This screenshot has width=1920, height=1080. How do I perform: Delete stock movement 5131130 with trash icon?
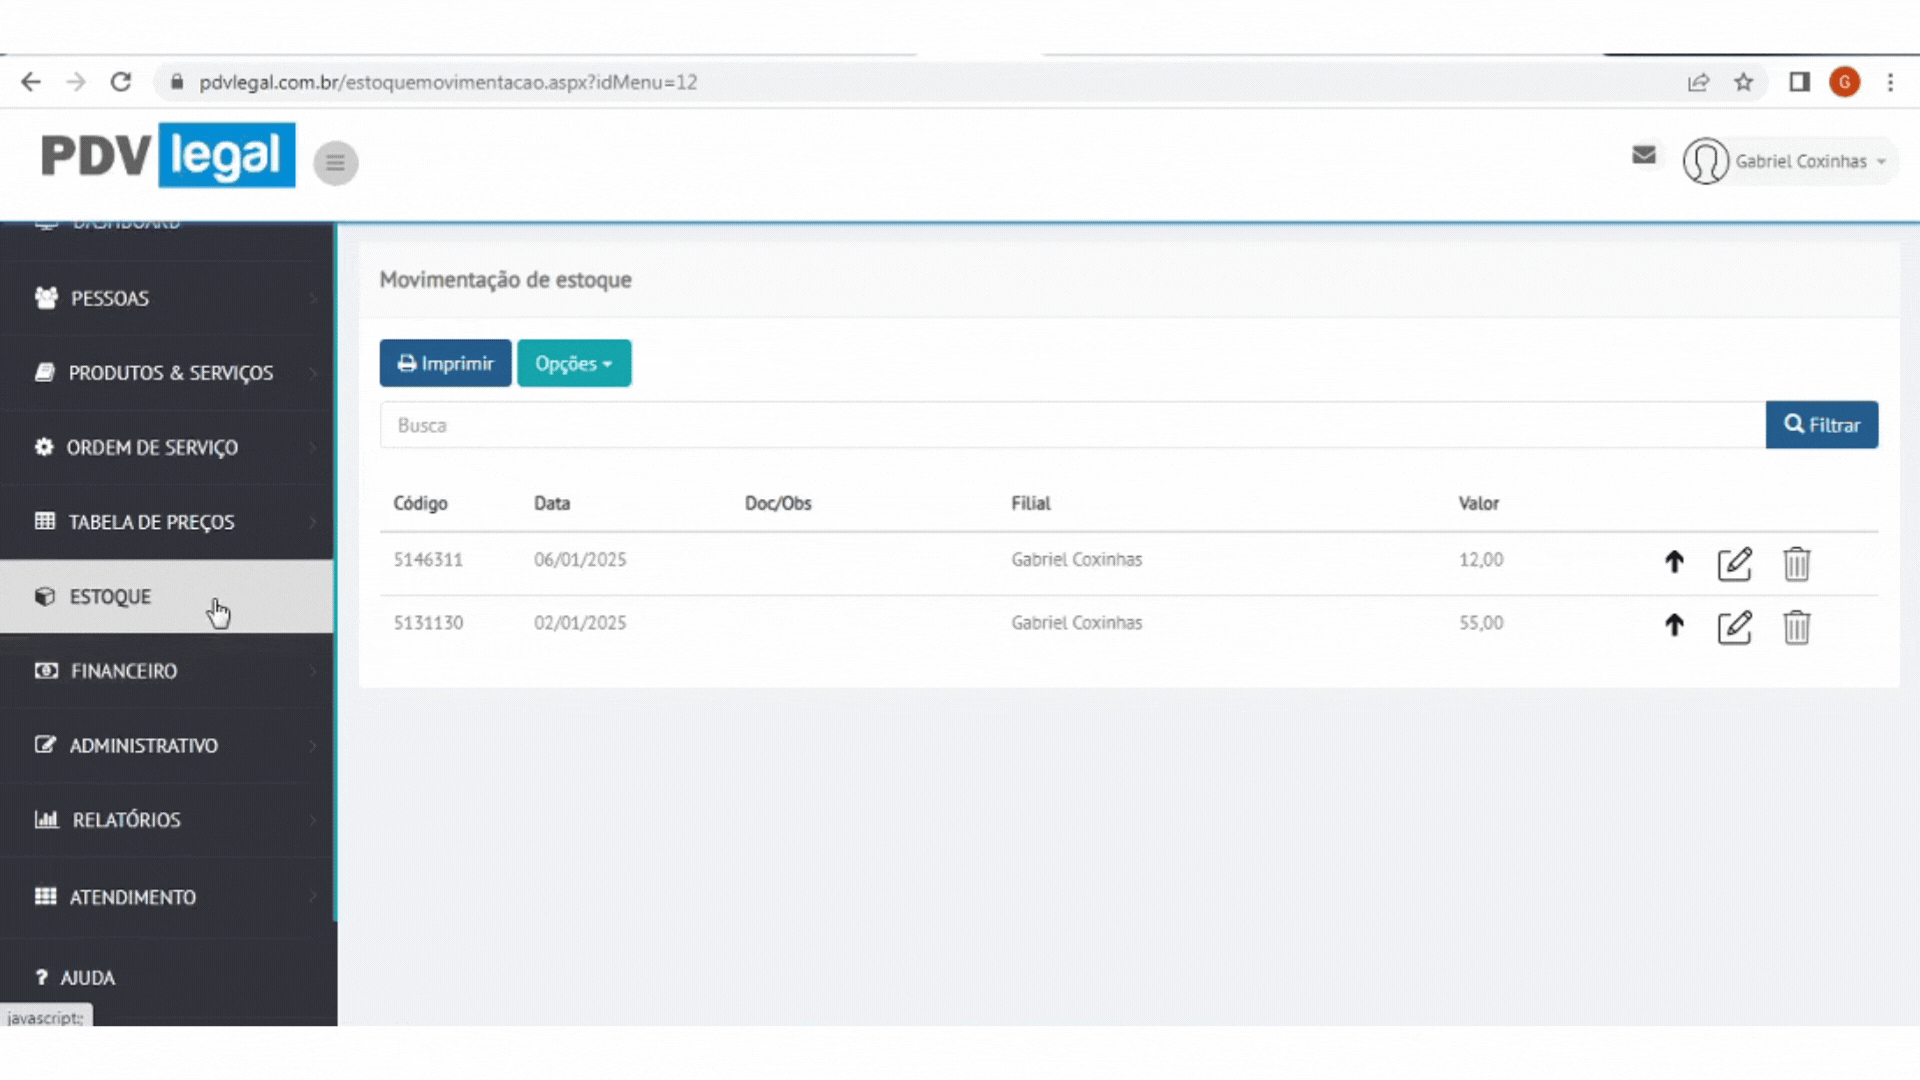[x=1796, y=627]
